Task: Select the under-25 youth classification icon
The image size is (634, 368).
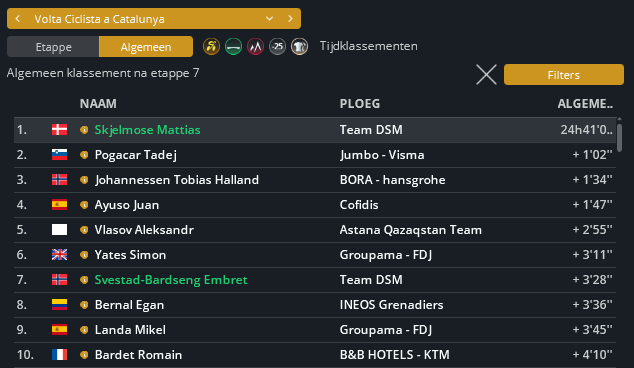Action: coord(277,47)
